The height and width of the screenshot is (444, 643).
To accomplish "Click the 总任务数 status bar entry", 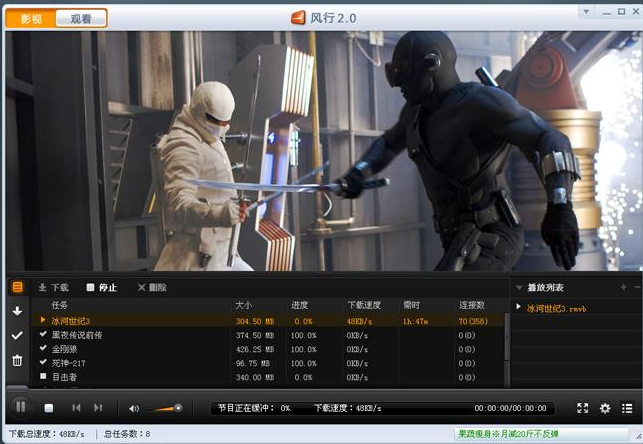I will click(x=127, y=434).
